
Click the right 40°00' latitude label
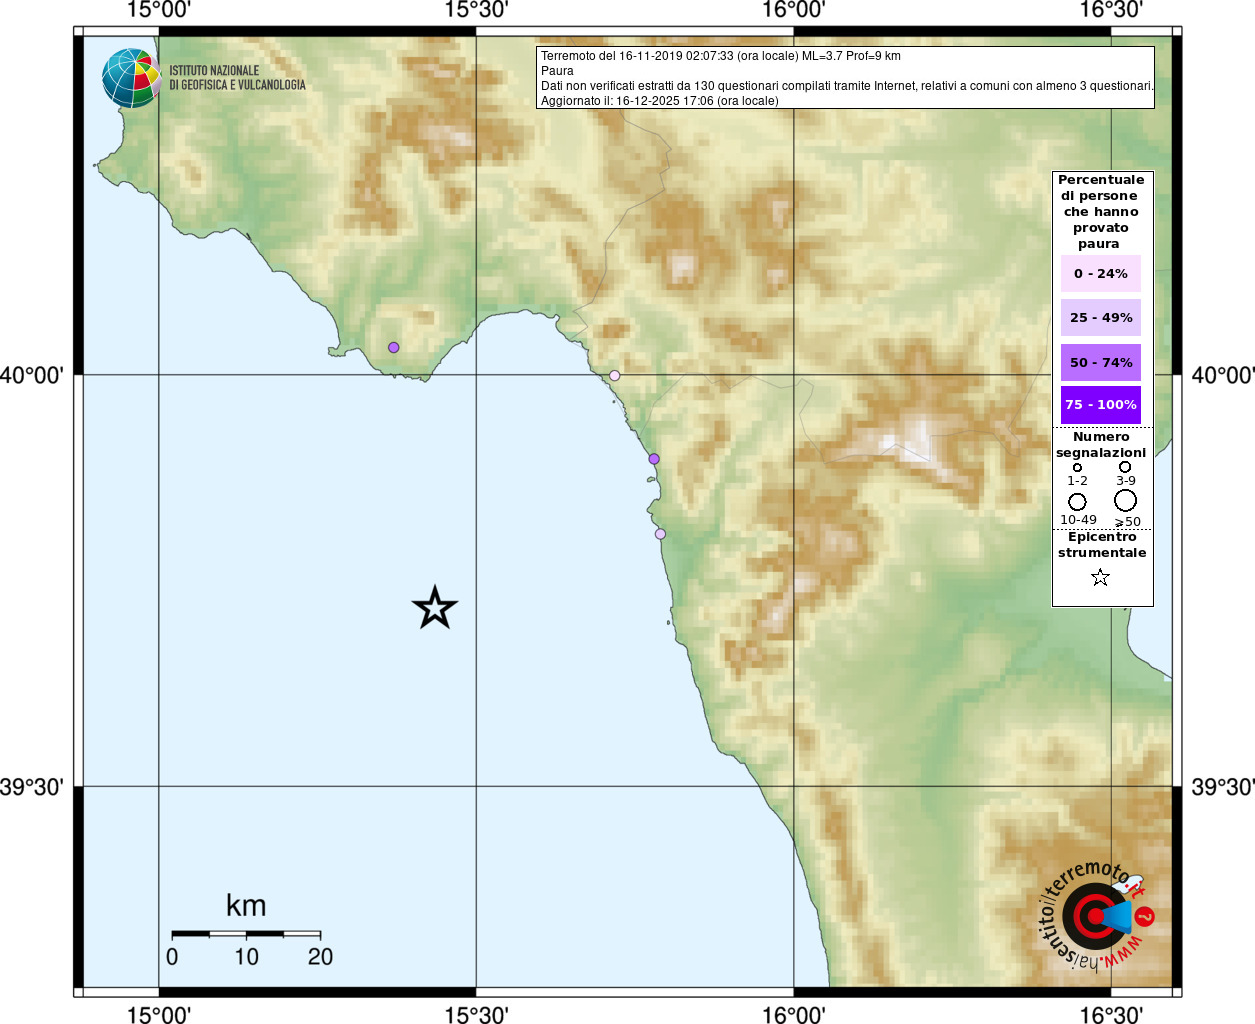point(1223,375)
